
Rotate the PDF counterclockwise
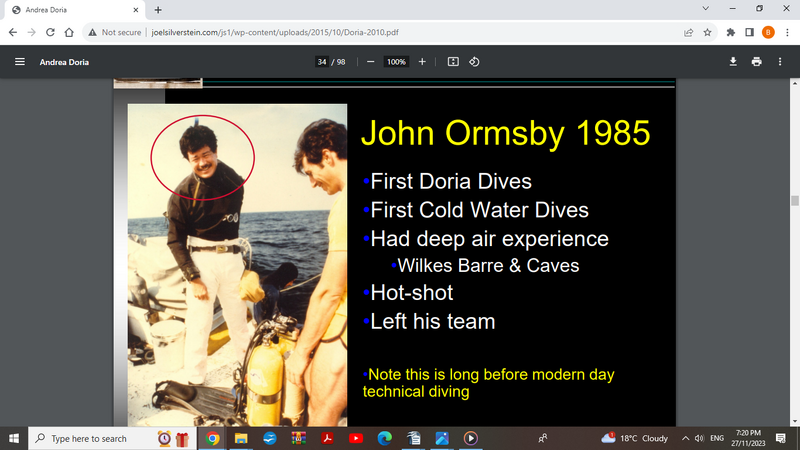point(475,61)
